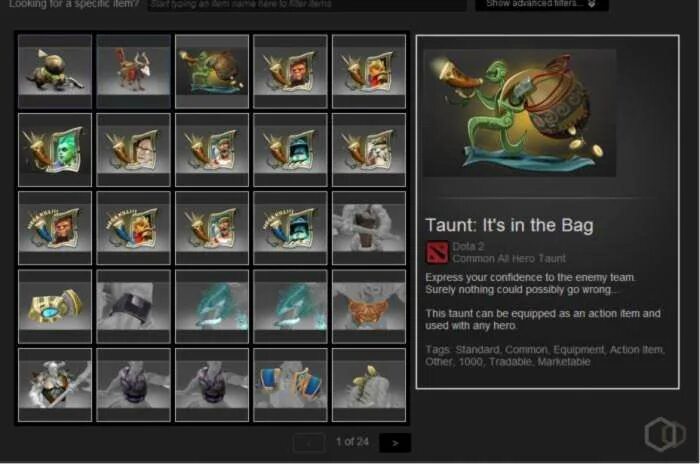Select the gray stone tower item
Screen dimensions: 700x464
pos(369,228)
